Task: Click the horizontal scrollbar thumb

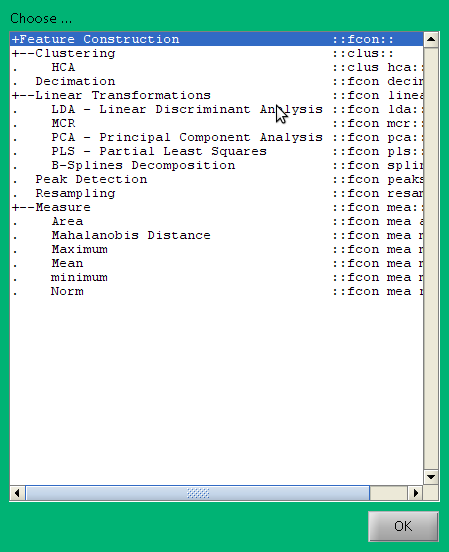Action: click(x=198, y=493)
